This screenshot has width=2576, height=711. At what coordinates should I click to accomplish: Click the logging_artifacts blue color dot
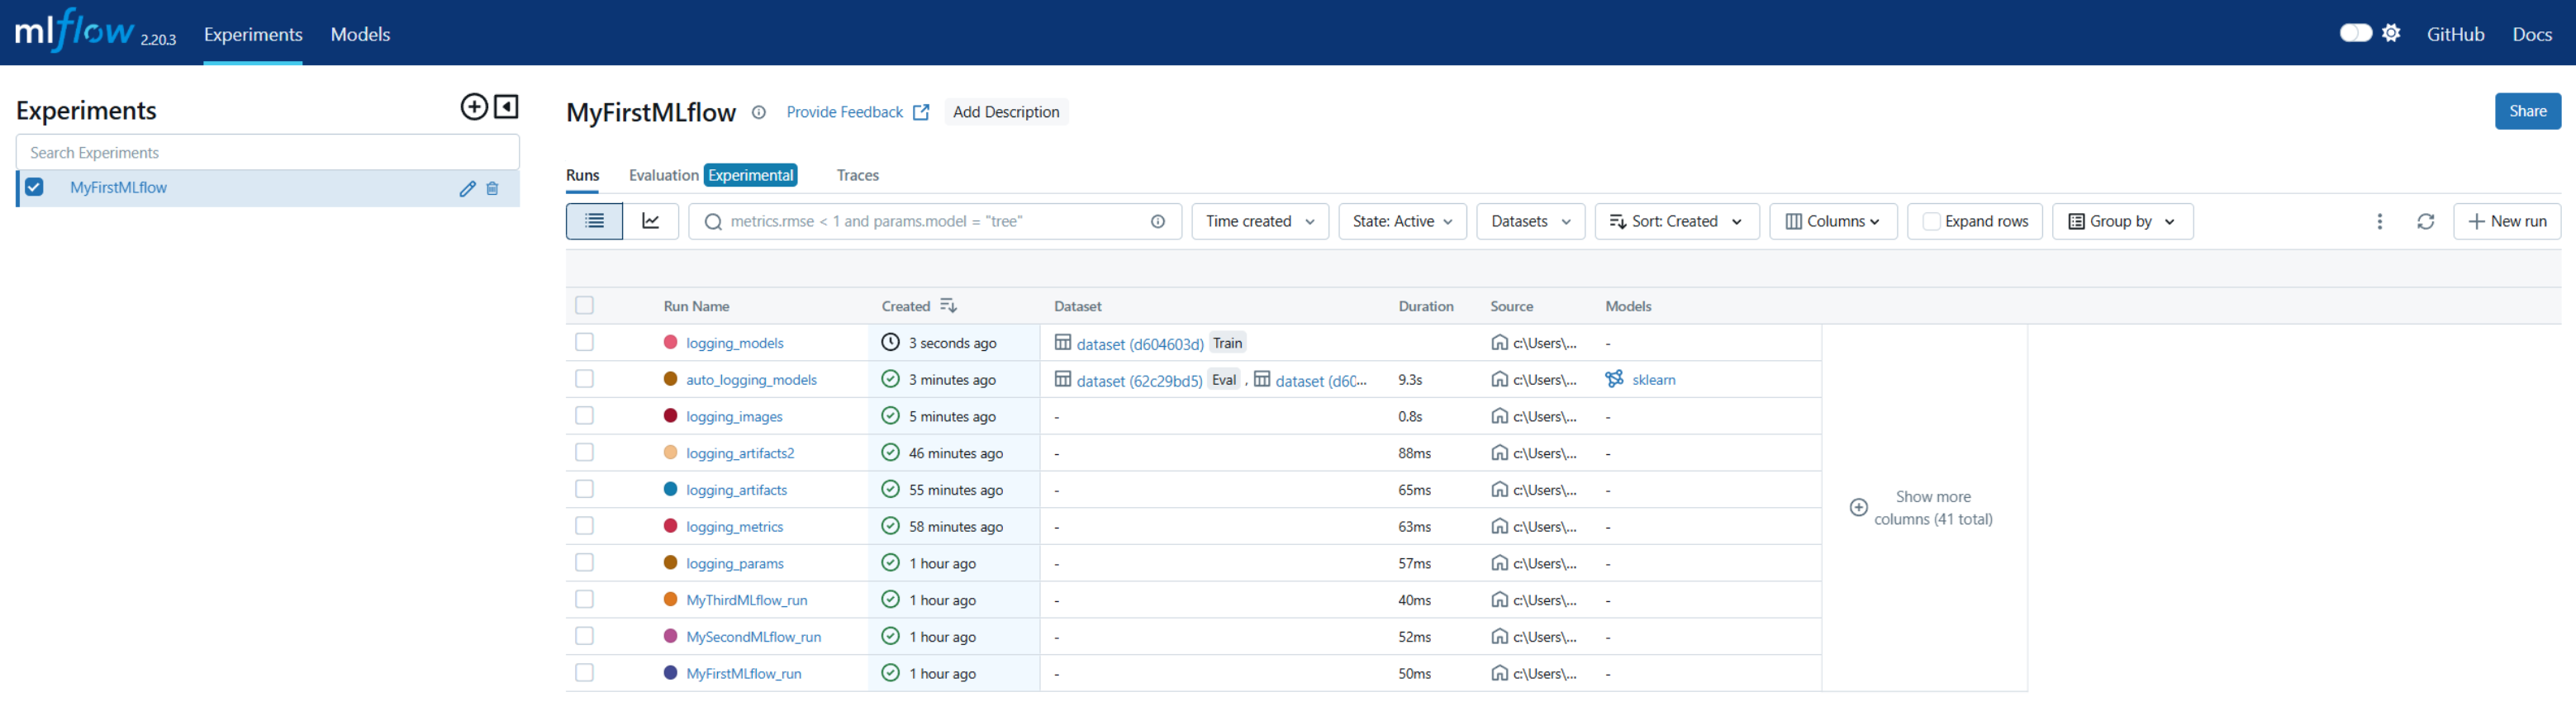(670, 489)
